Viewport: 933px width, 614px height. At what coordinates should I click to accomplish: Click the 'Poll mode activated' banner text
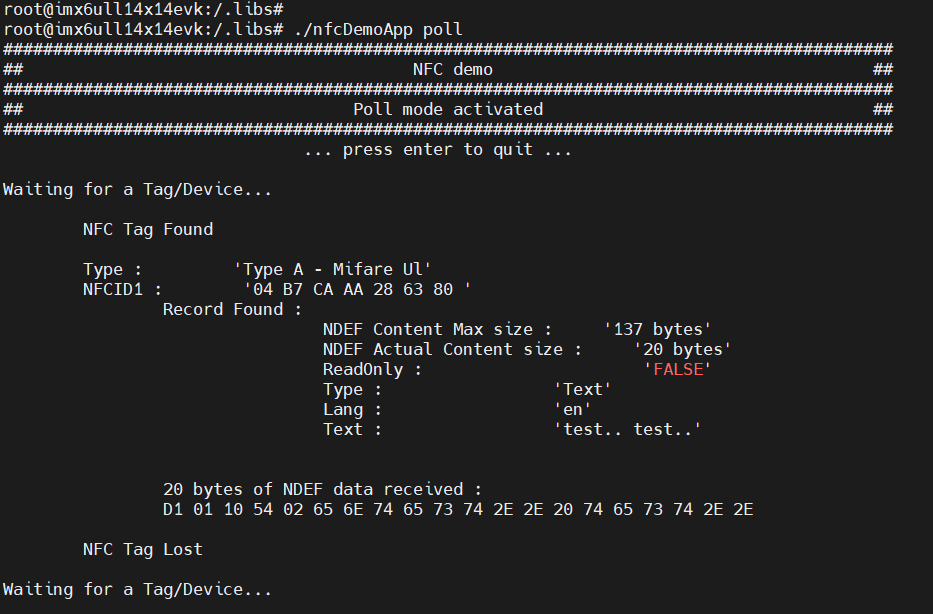tap(448, 109)
